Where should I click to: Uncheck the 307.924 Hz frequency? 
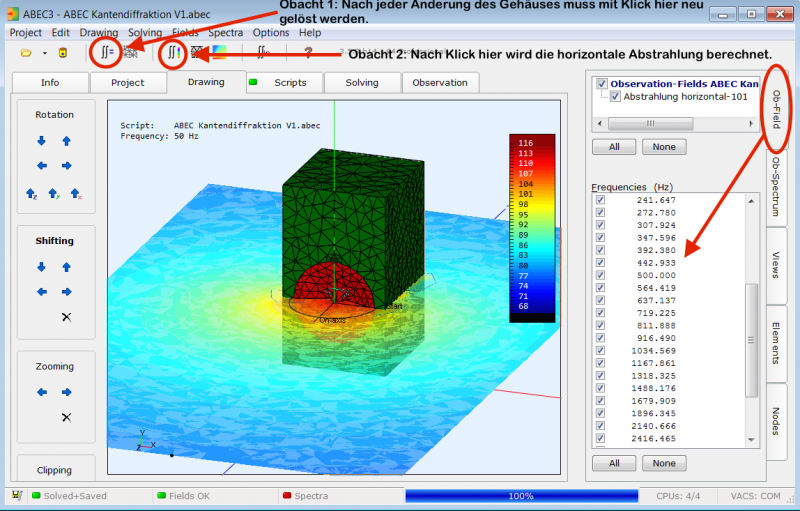pyautogui.click(x=601, y=225)
